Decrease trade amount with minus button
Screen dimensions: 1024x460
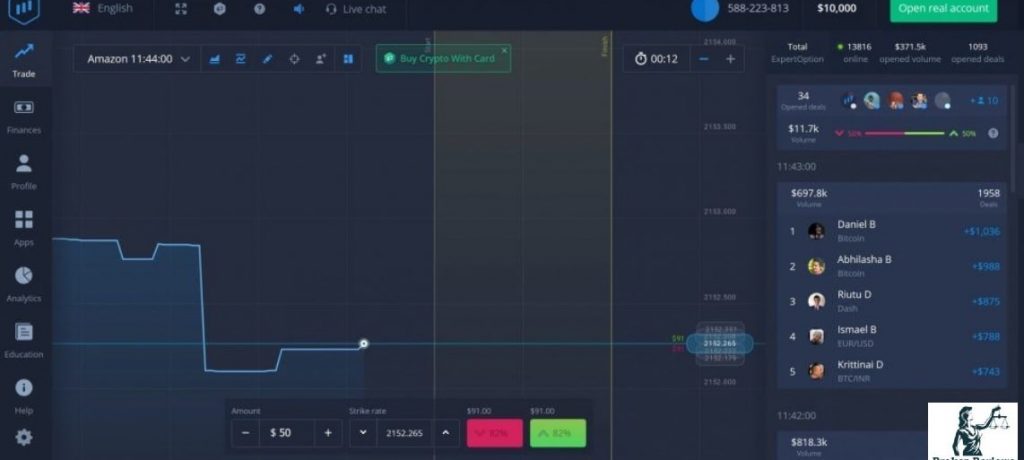click(x=246, y=433)
